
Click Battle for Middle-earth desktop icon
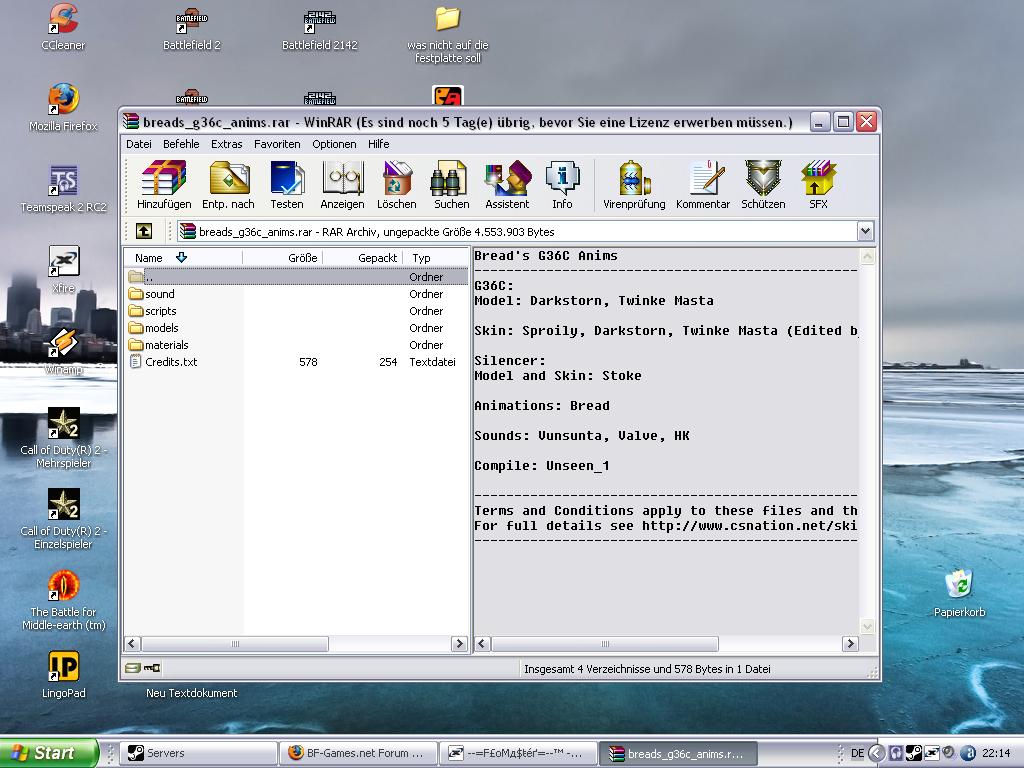63,601
